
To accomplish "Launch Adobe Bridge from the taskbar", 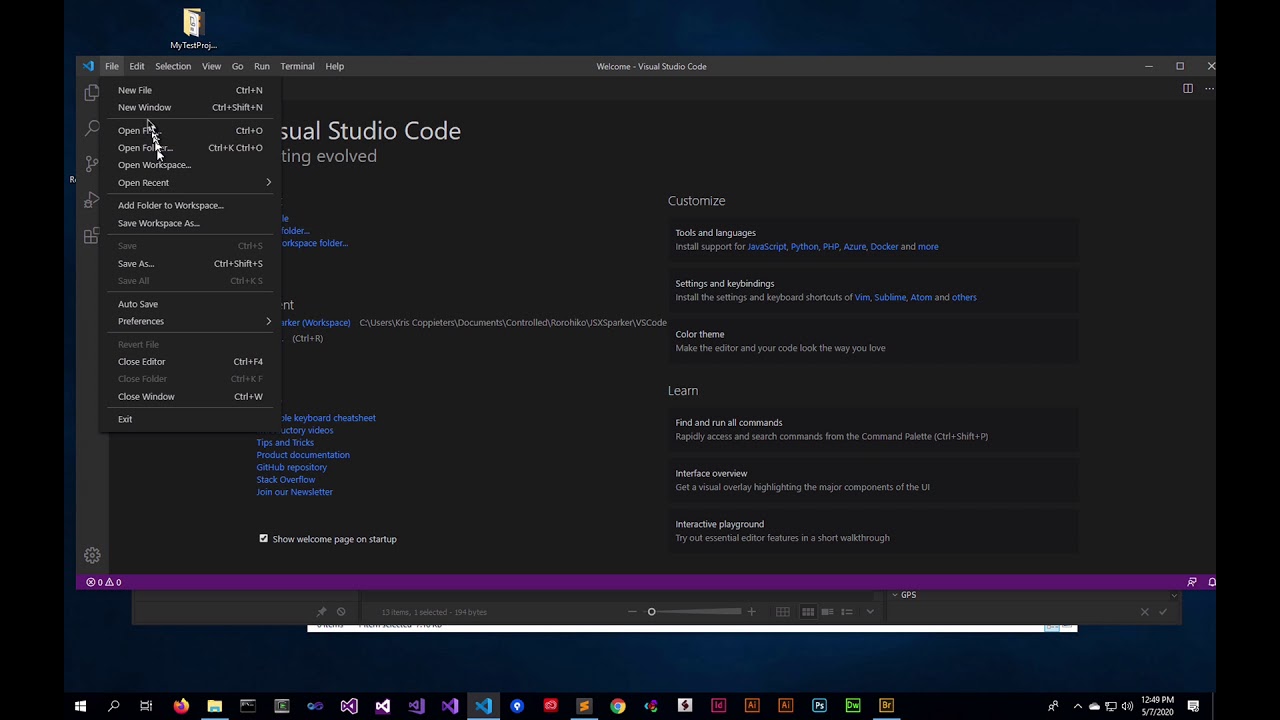I will [x=887, y=706].
